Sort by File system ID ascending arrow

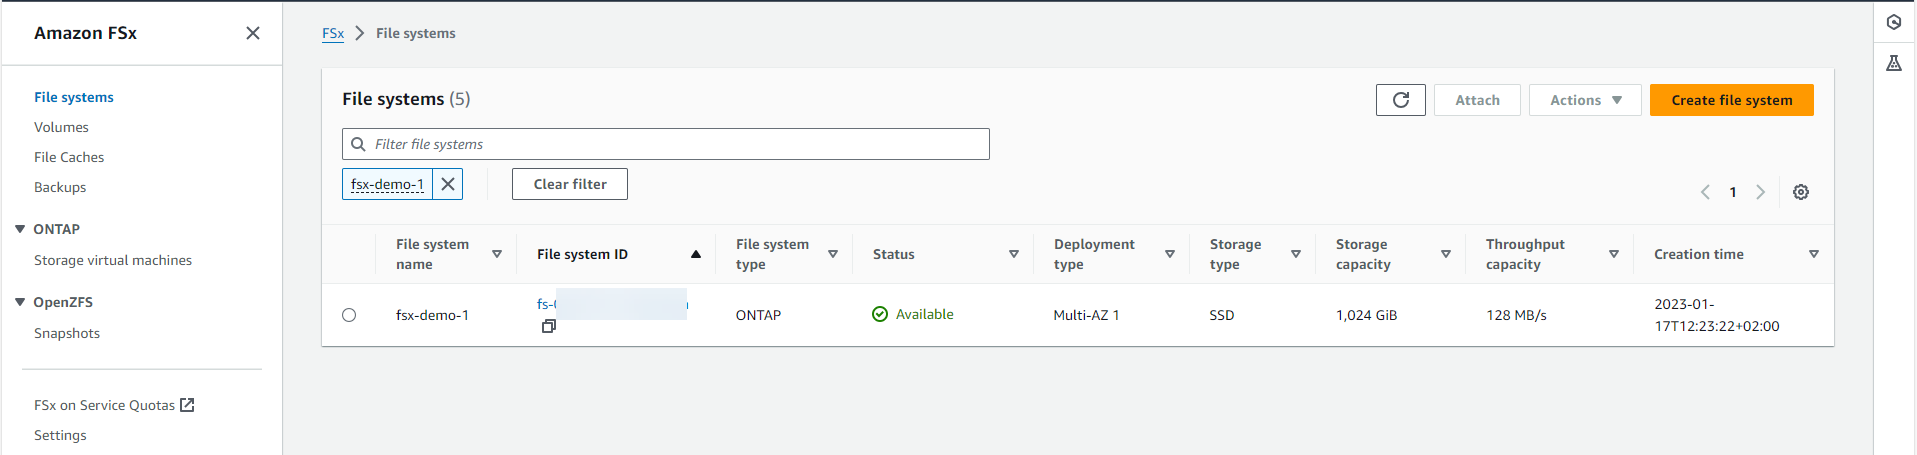click(x=696, y=254)
